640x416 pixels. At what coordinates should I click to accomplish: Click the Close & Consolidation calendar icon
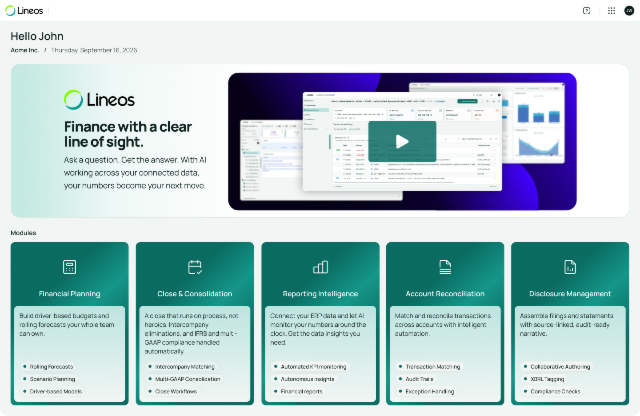(195, 267)
